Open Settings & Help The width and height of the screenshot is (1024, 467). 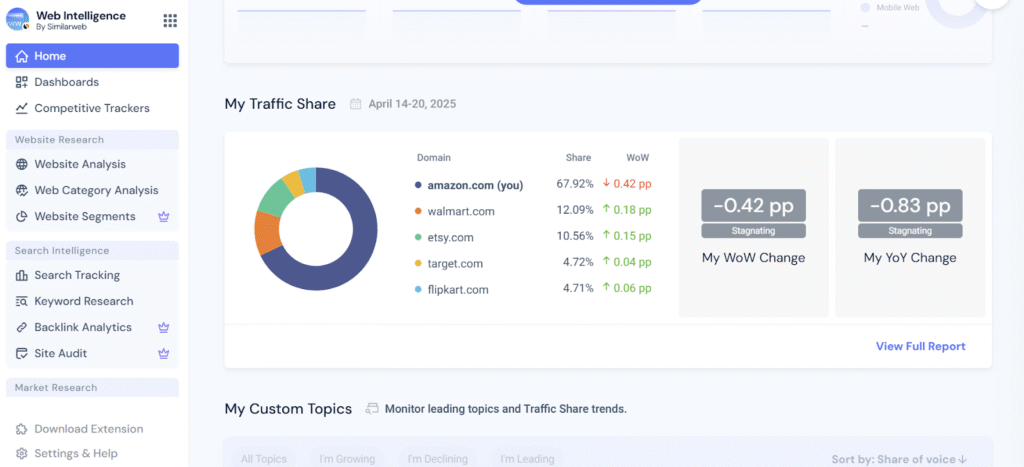(76, 453)
